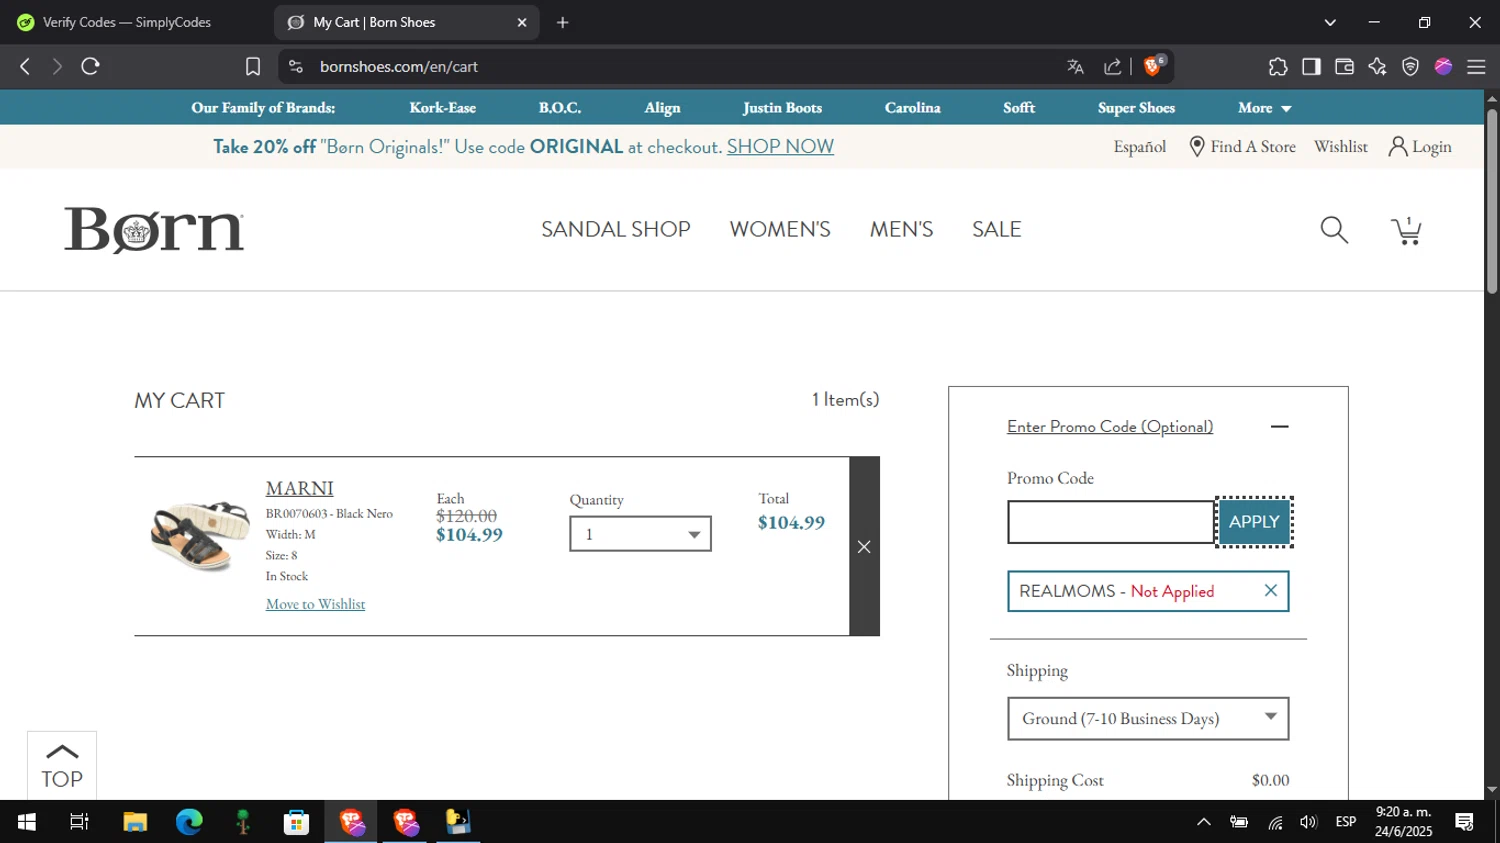1500x843 pixels.
Task: Share this page icon
Action: tap(1112, 66)
